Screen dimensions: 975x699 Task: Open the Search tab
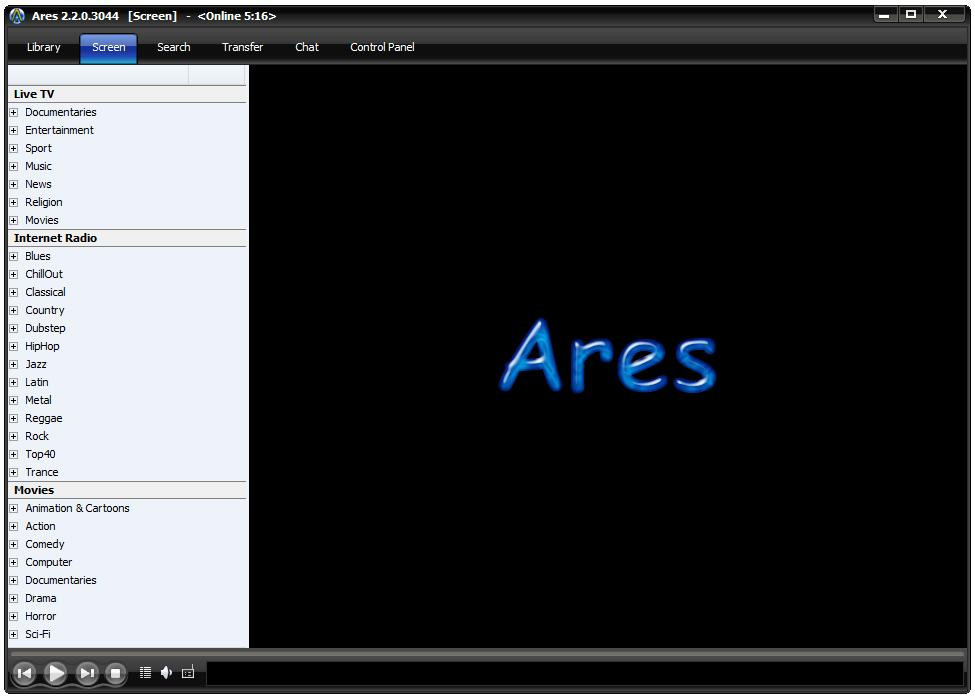[173, 47]
